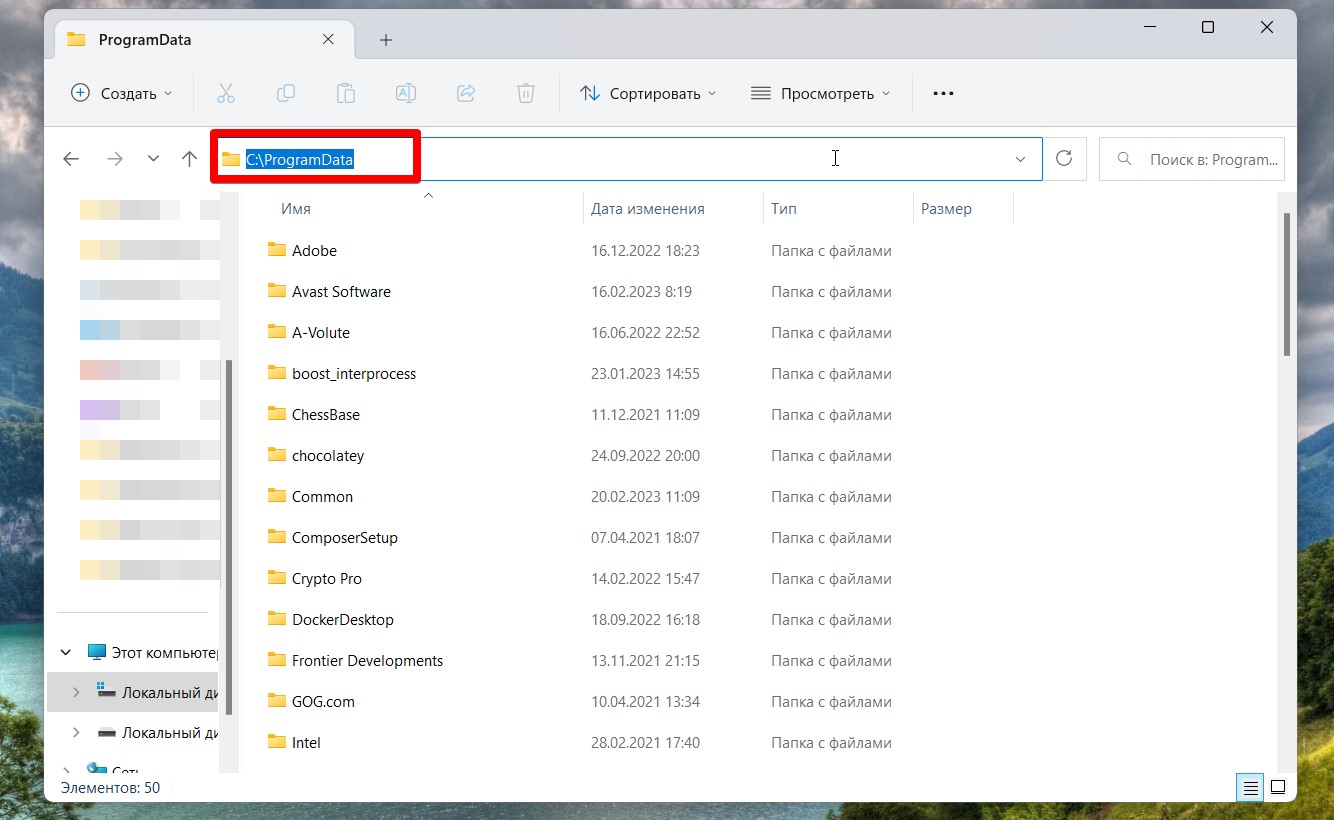This screenshot has height=820, width=1334.
Task: Select the Avast Software folder icon
Action: click(x=277, y=291)
